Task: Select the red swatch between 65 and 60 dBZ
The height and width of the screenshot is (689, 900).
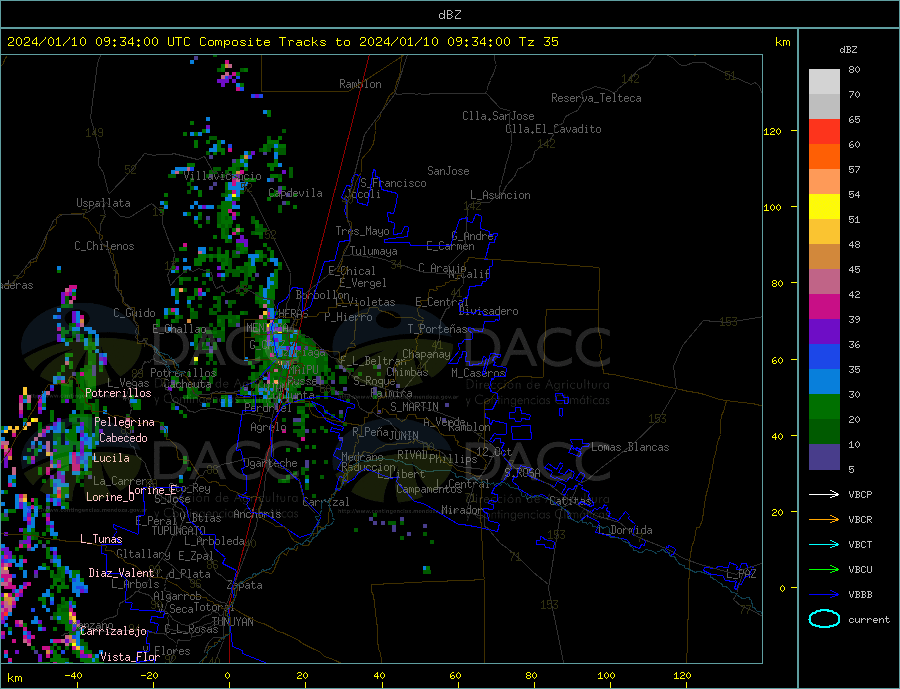Action: [x=824, y=131]
